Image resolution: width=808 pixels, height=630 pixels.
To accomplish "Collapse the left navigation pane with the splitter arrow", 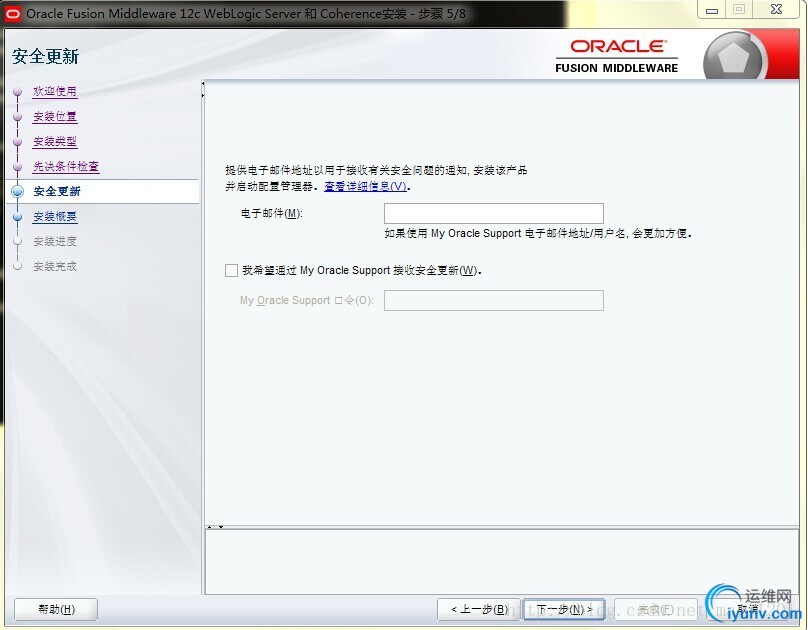I will 203,83.
